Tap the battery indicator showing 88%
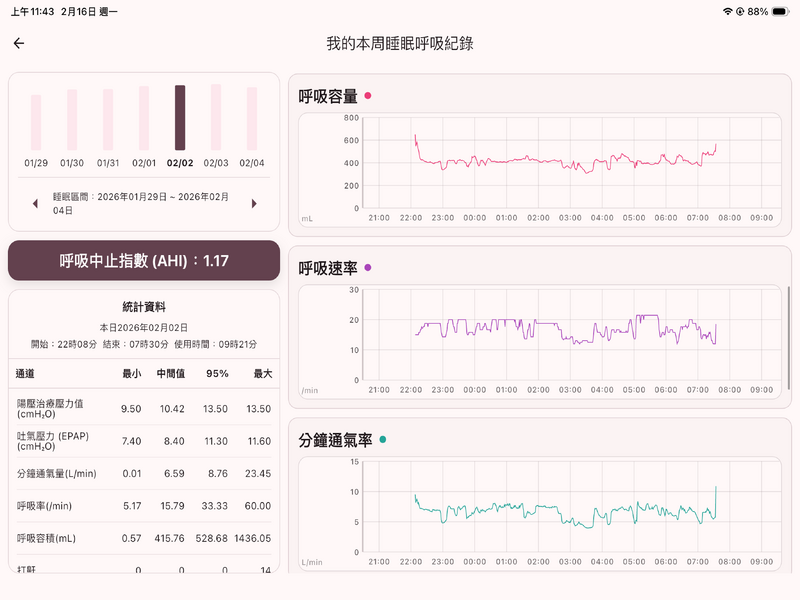800x600 pixels. pyautogui.click(x=769, y=13)
